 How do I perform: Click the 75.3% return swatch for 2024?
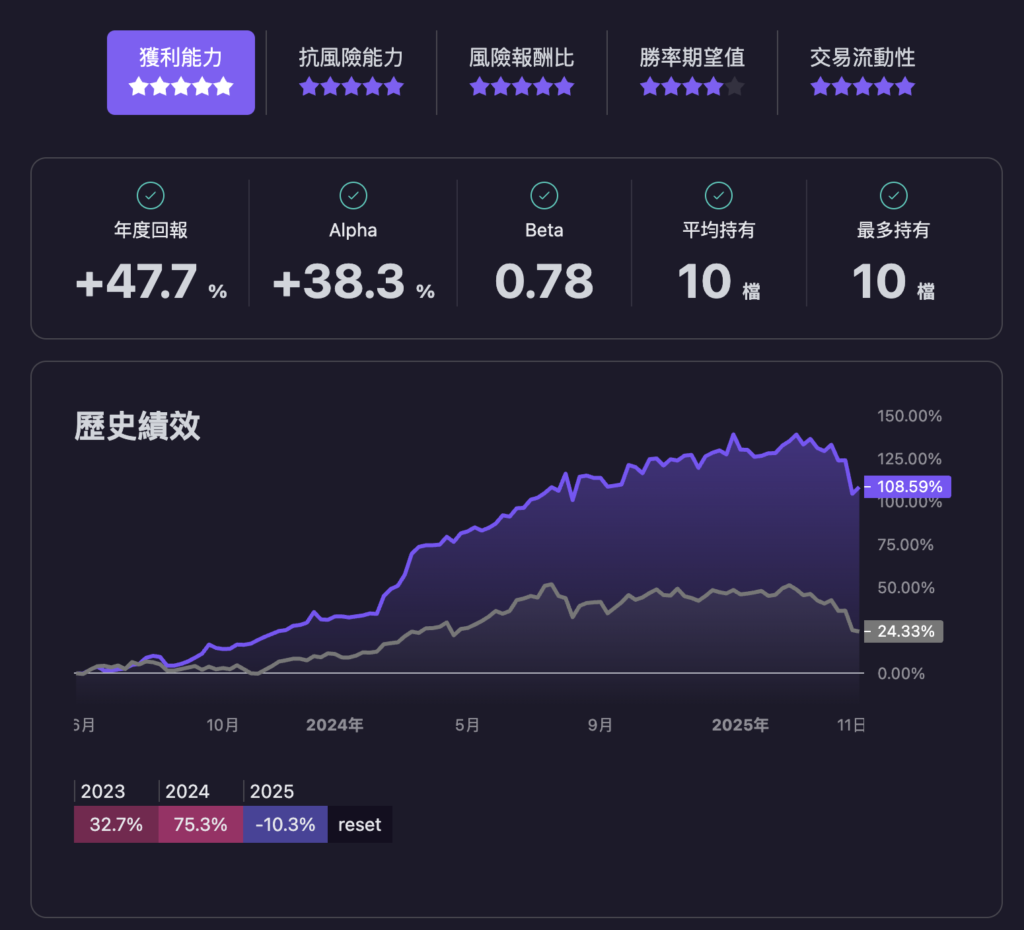point(200,824)
